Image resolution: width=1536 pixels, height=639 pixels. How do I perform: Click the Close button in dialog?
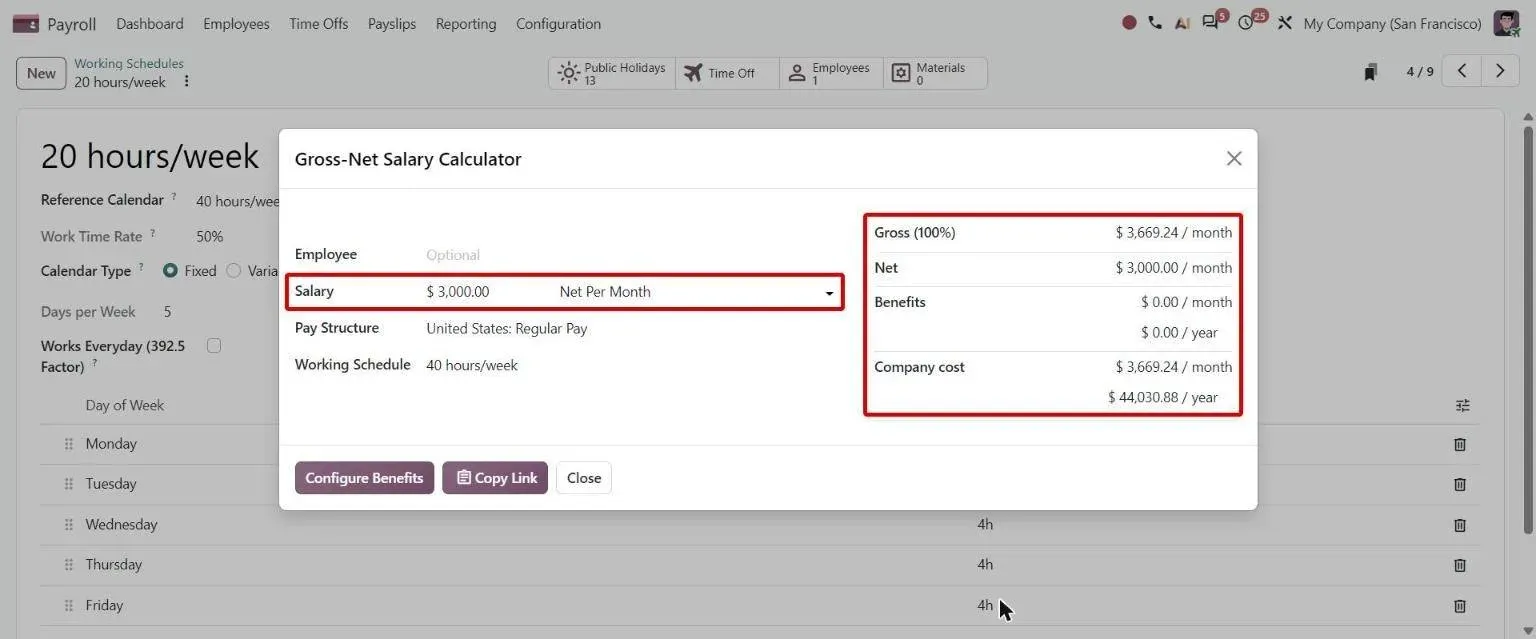[x=584, y=478]
